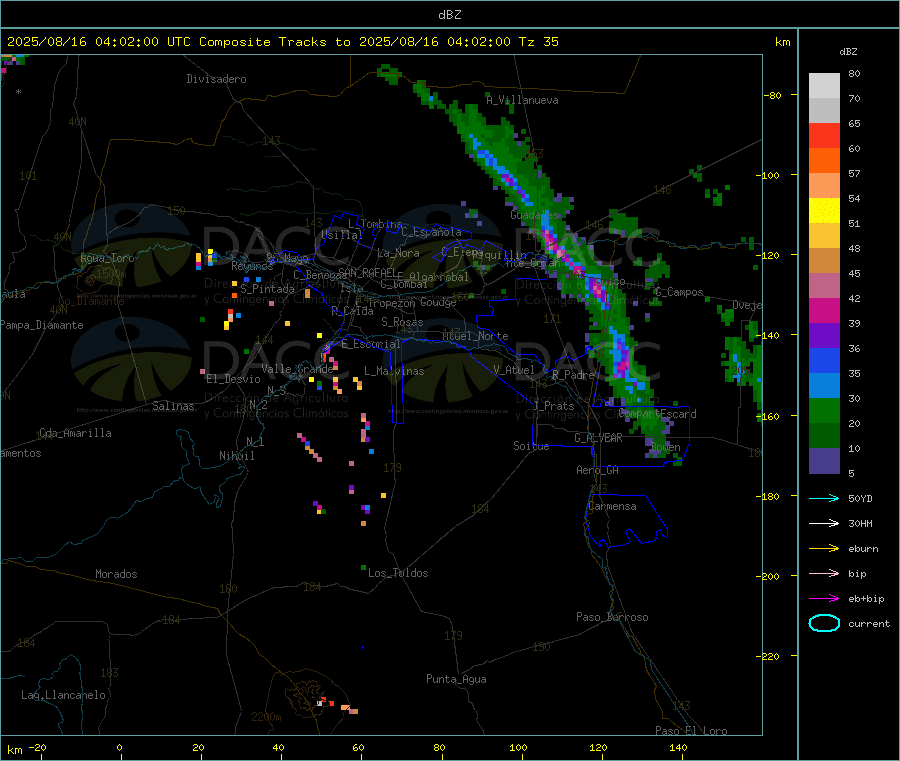Image resolution: width=900 pixels, height=761 pixels.
Task: Click the yellow eburn arrow in legend
Action: click(824, 549)
